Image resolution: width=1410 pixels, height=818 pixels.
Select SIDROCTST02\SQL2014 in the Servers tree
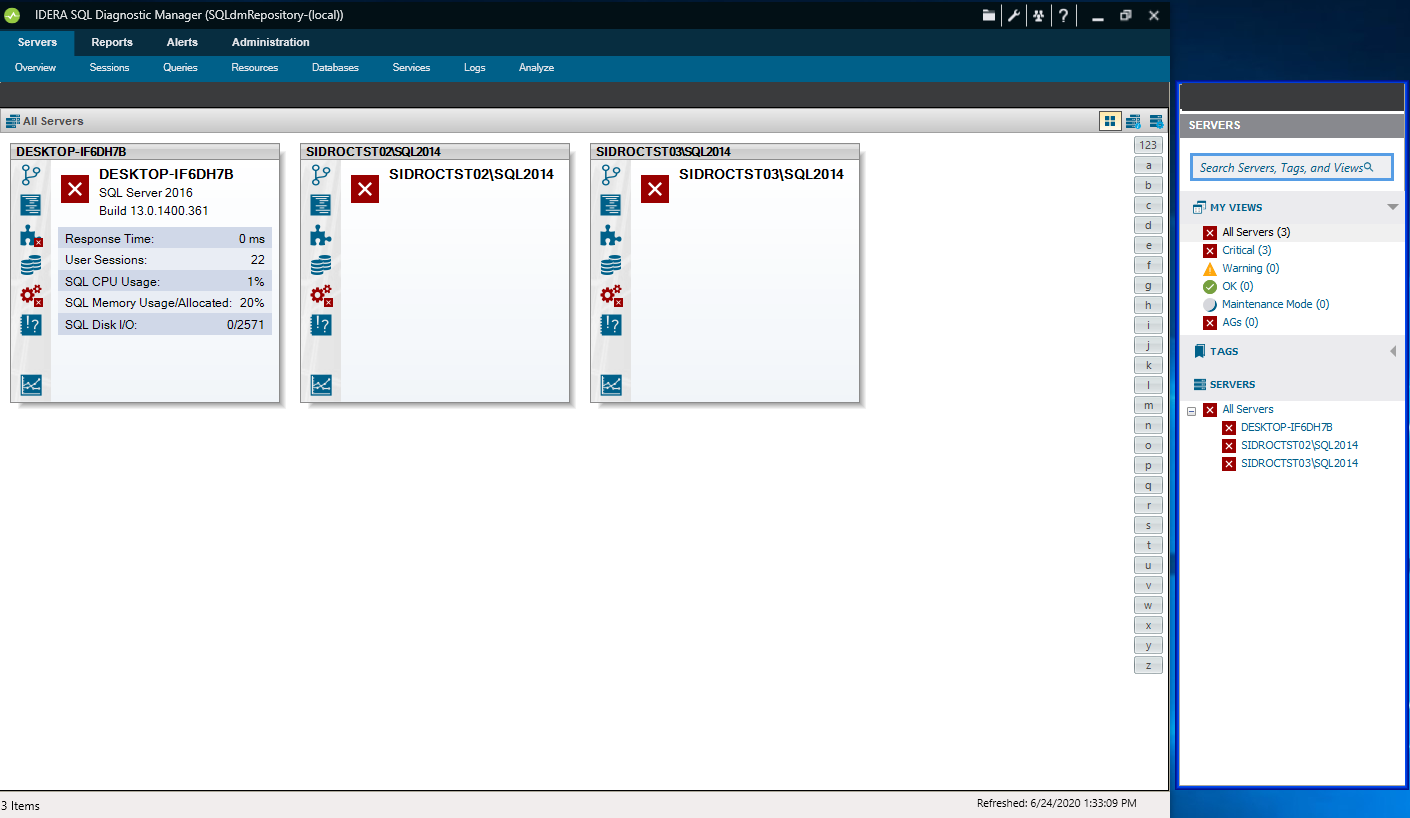(1299, 445)
